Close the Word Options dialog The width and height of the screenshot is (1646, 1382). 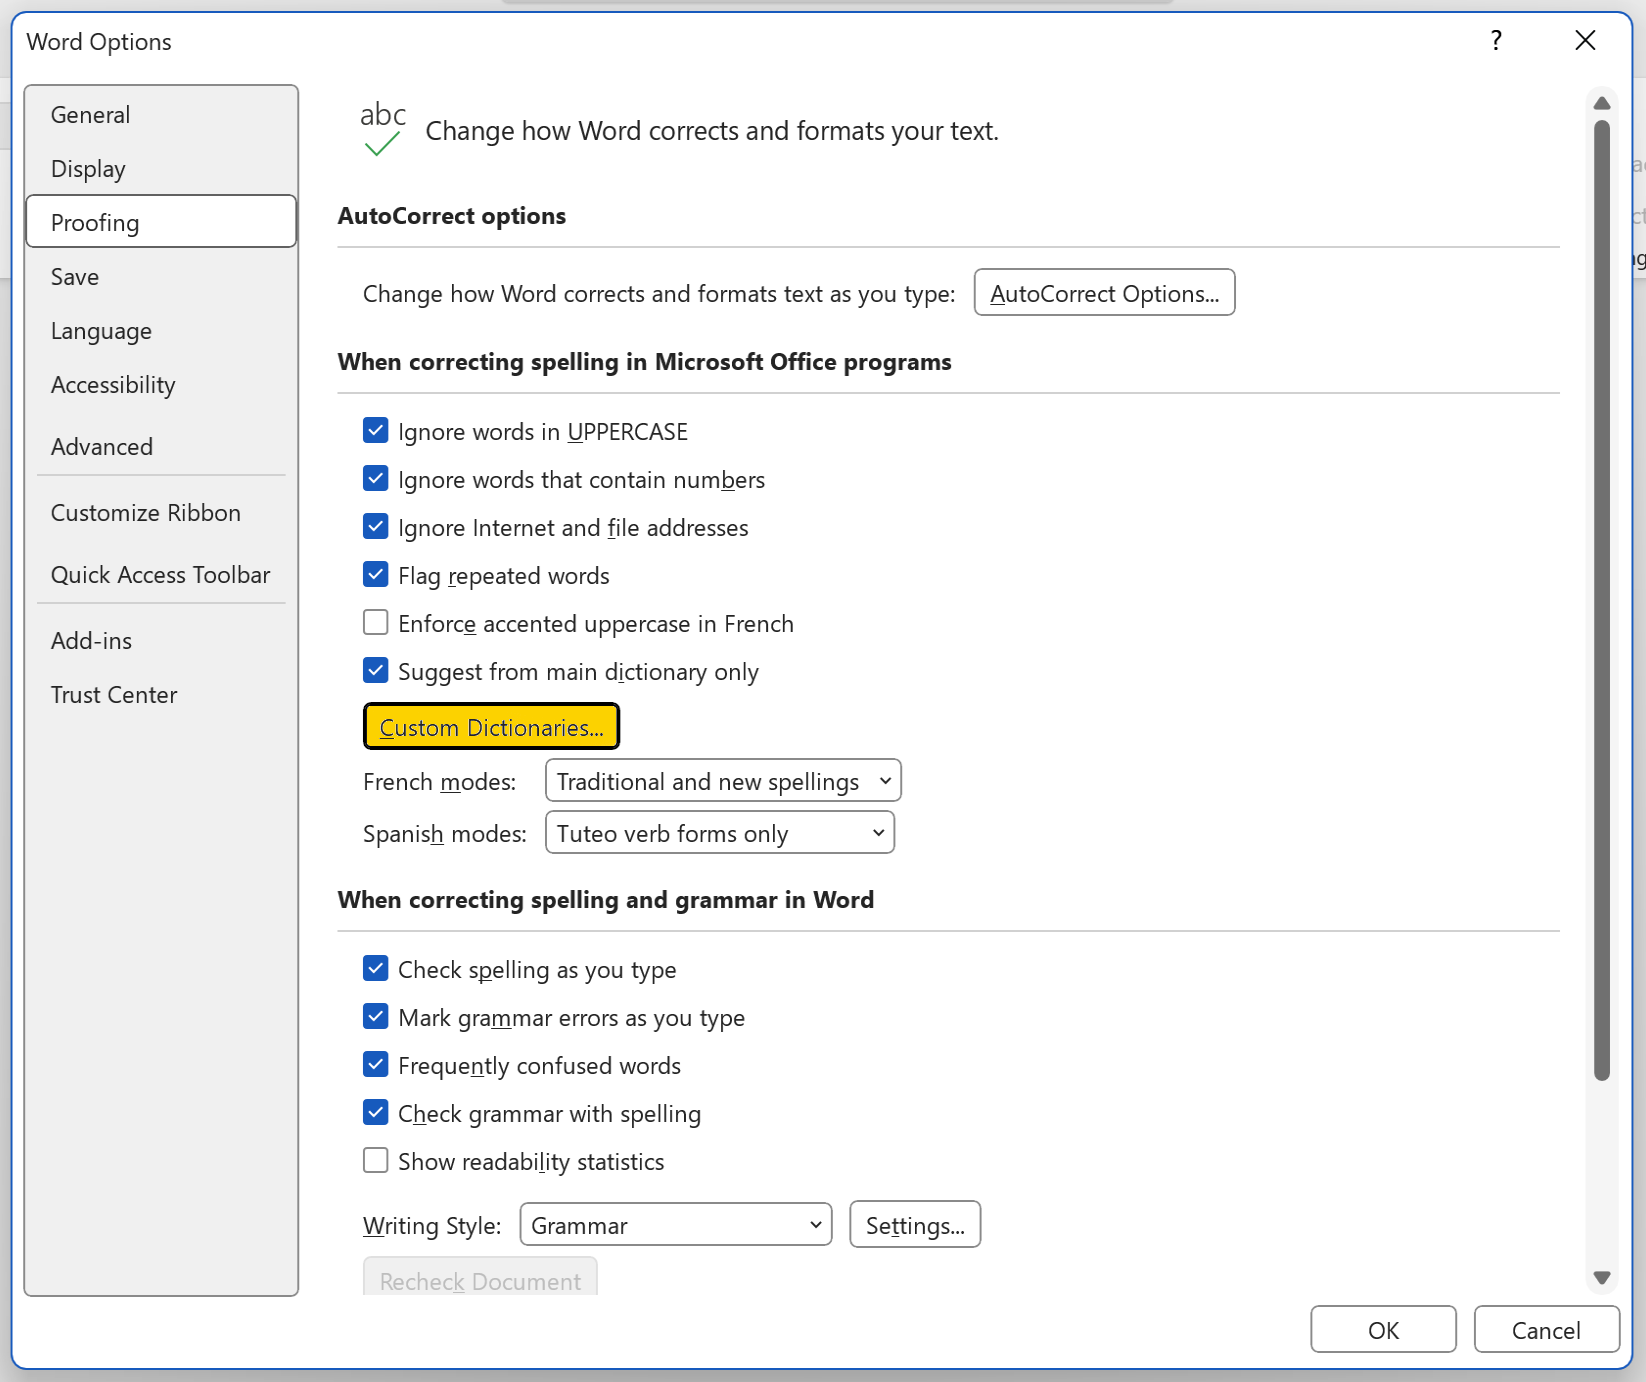coord(1585,41)
